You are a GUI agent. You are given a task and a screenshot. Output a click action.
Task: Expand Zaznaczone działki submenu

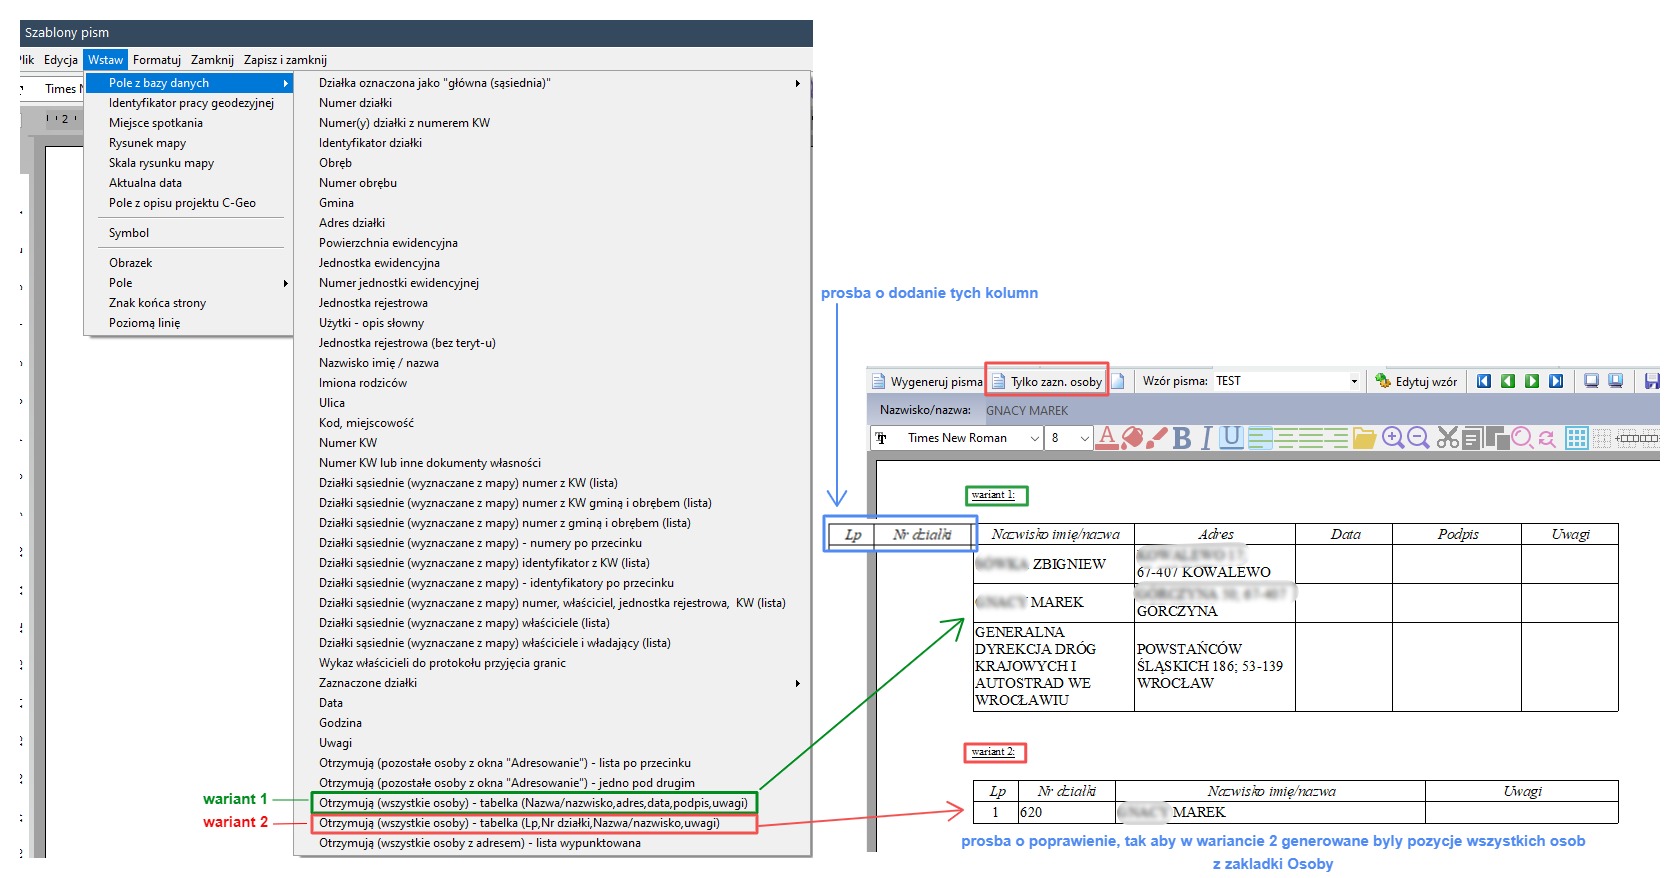coord(560,683)
